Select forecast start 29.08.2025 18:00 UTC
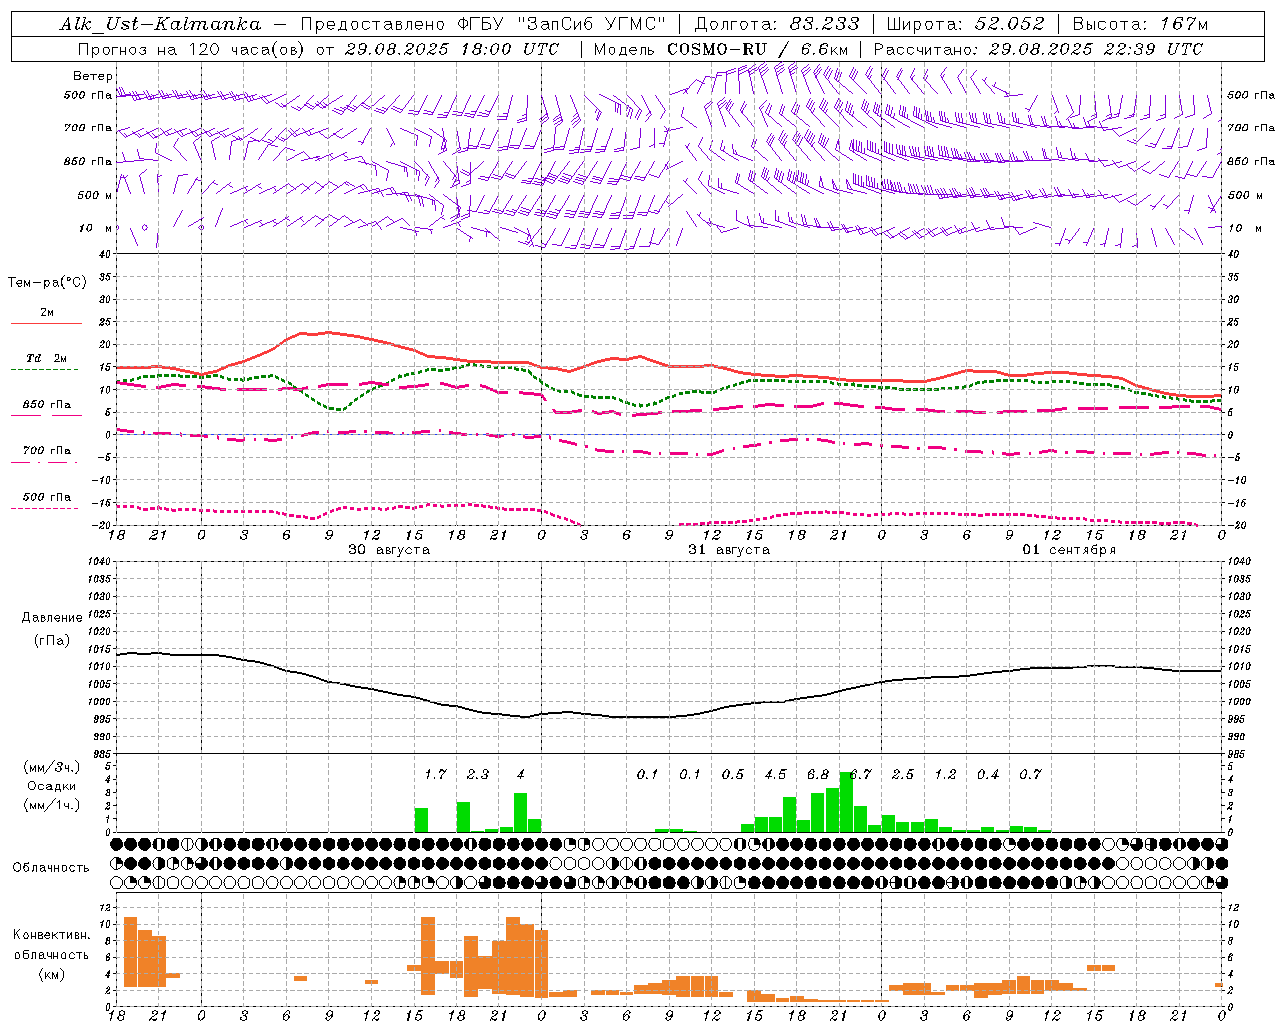This screenshot has width=1280, height=1024. (452, 49)
